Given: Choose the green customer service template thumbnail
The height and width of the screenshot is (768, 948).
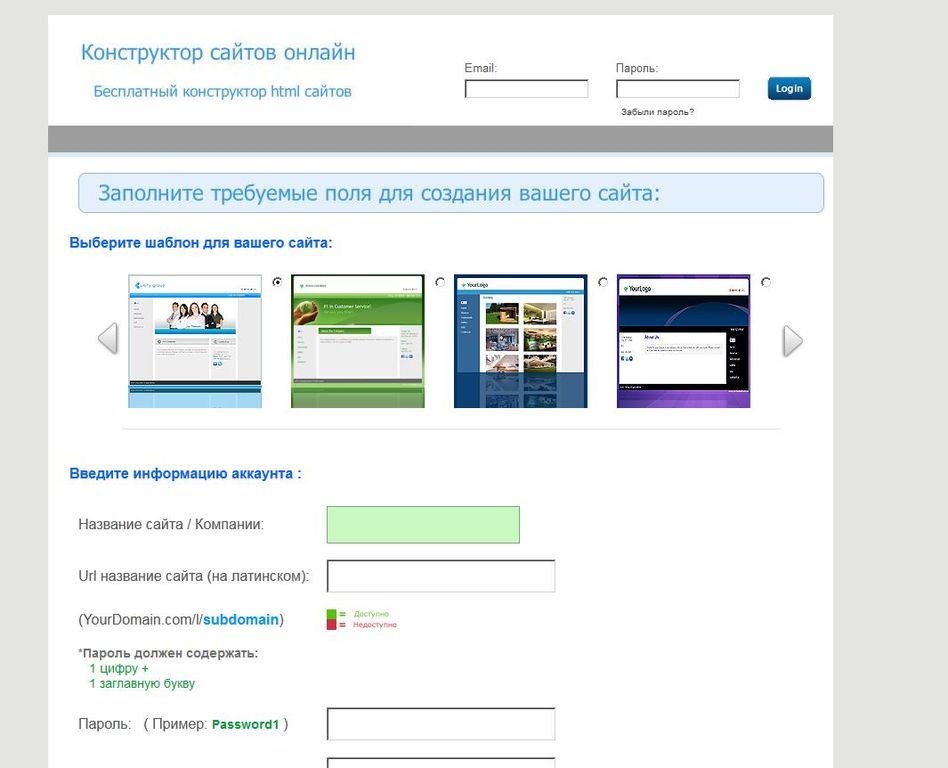Looking at the screenshot, I should tap(358, 341).
